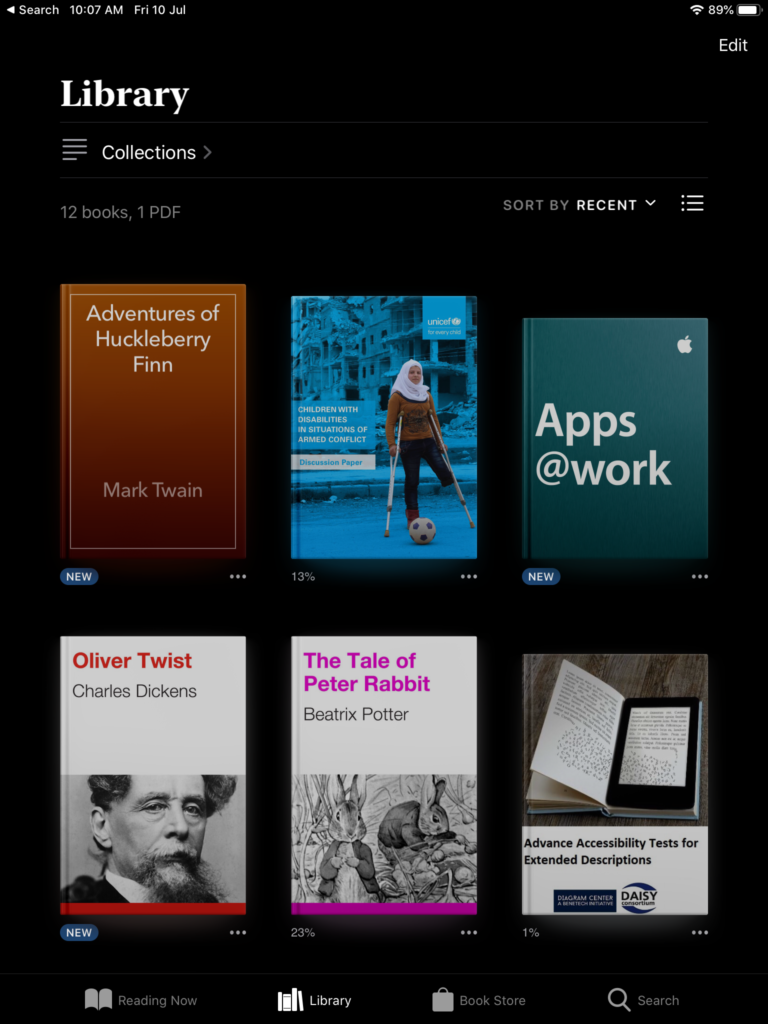The width and height of the screenshot is (768, 1024).
Task: Open The Tale of Peter Rabbit cover
Action: pyautogui.click(x=384, y=775)
